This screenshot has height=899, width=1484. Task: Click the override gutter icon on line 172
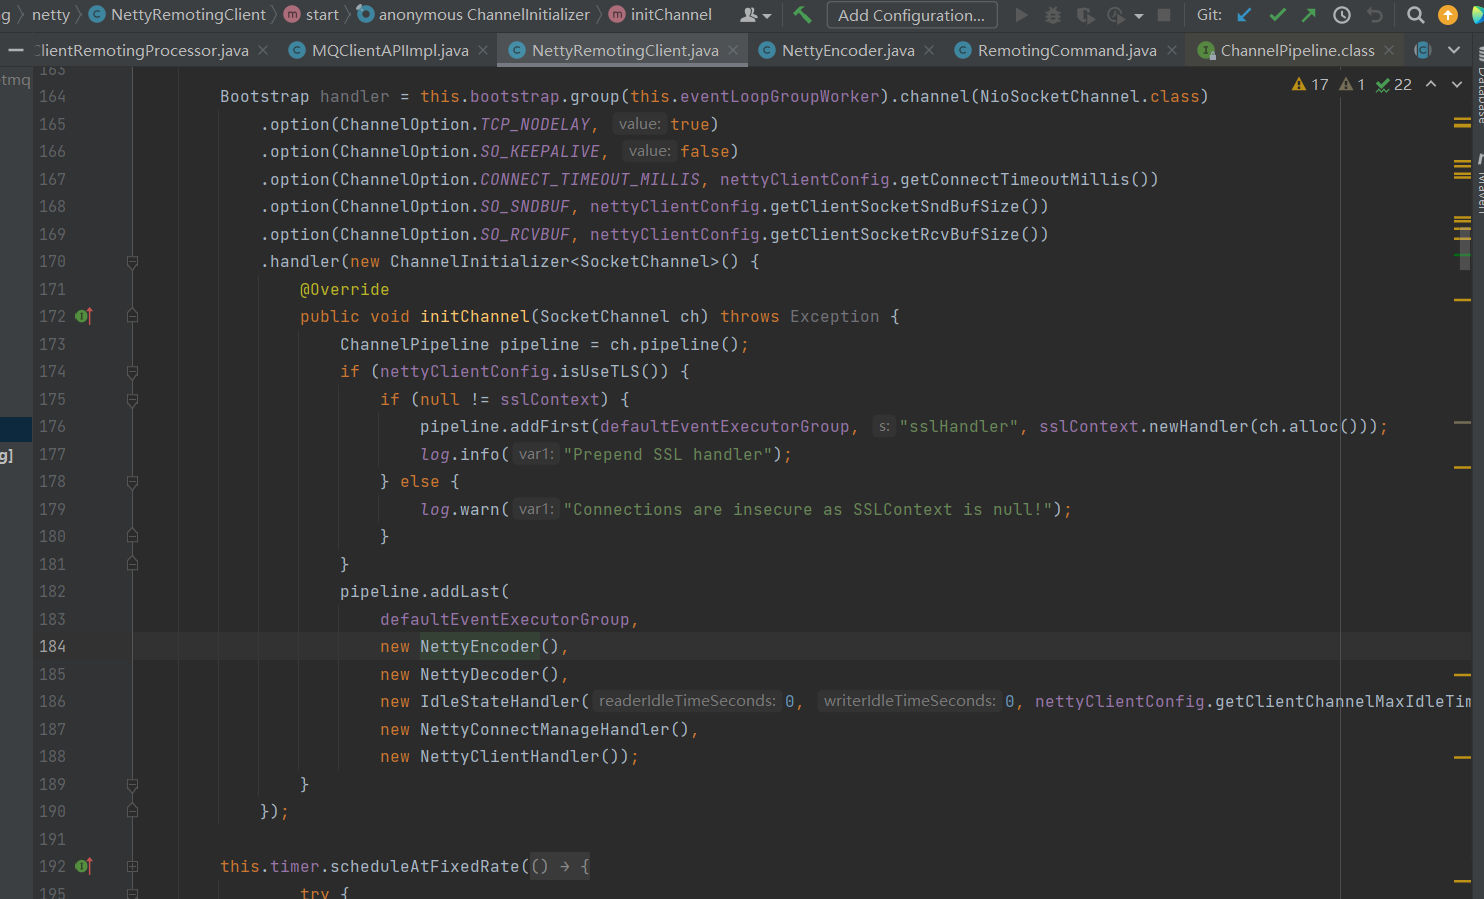tap(84, 316)
